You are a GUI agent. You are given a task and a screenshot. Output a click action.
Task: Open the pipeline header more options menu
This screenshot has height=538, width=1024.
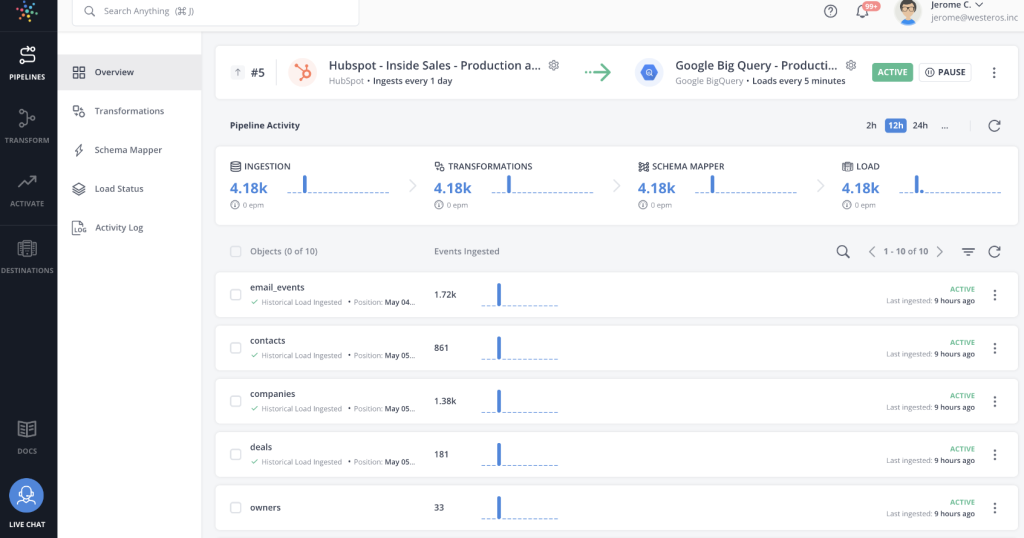(x=994, y=72)
